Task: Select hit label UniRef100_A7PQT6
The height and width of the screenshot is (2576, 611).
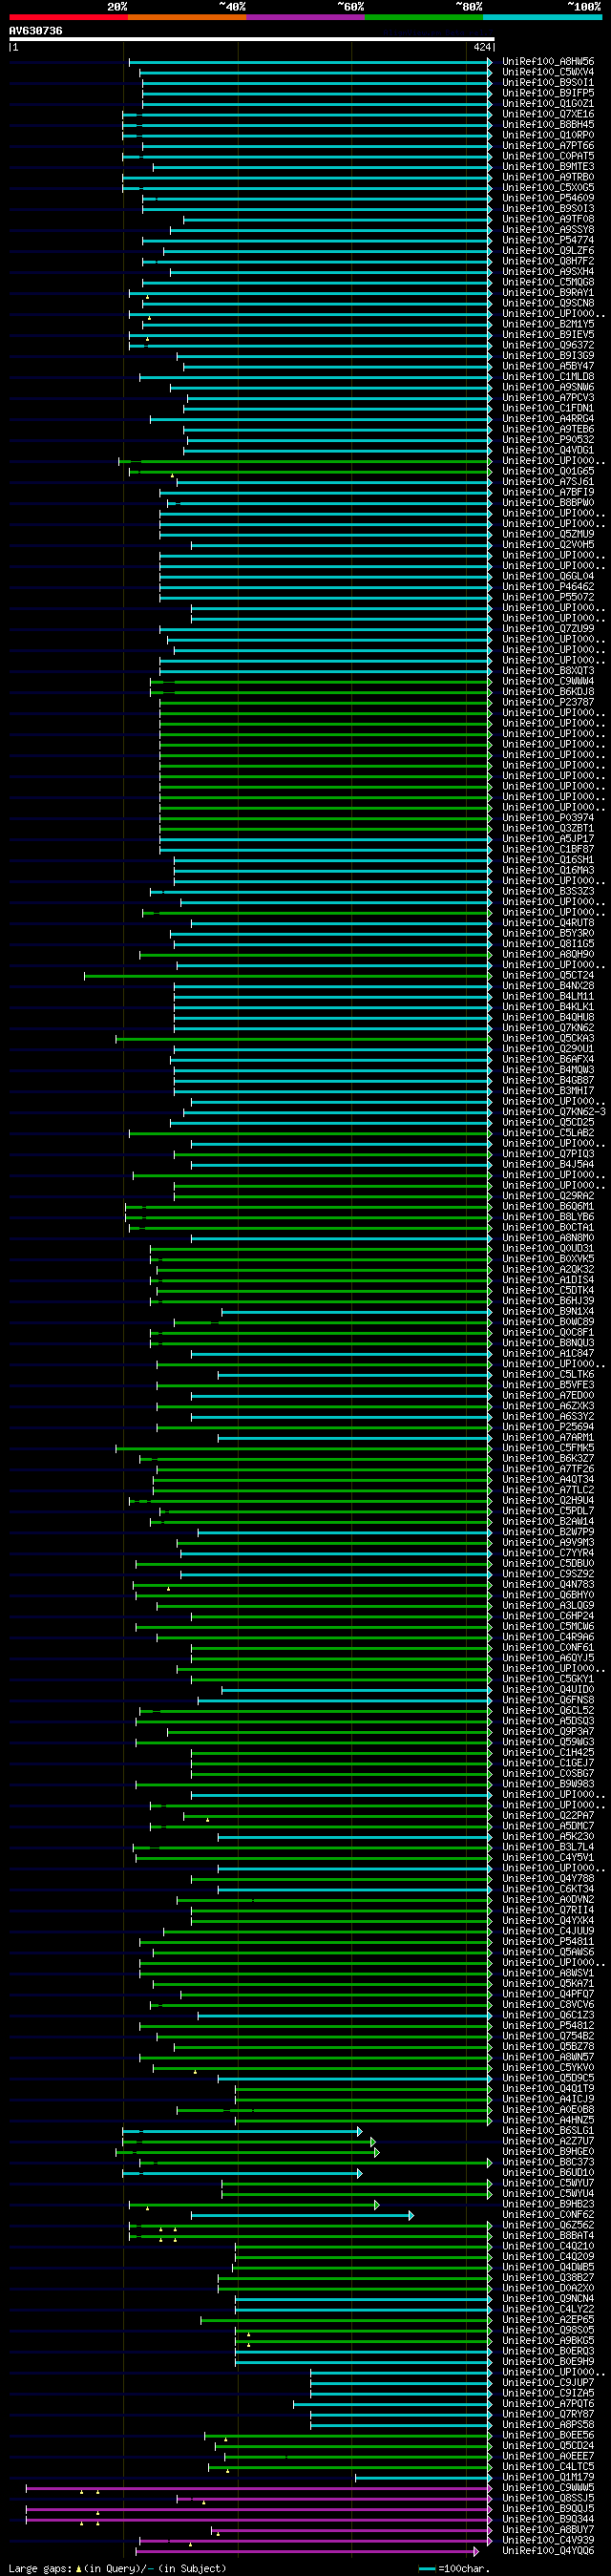Action: tap(548, 2404)
